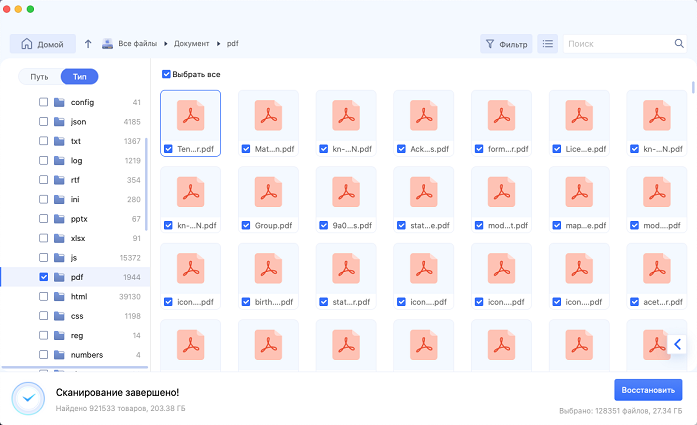Check the html folder checkbox
697x425 pixels.
click(x=44, y=296)
